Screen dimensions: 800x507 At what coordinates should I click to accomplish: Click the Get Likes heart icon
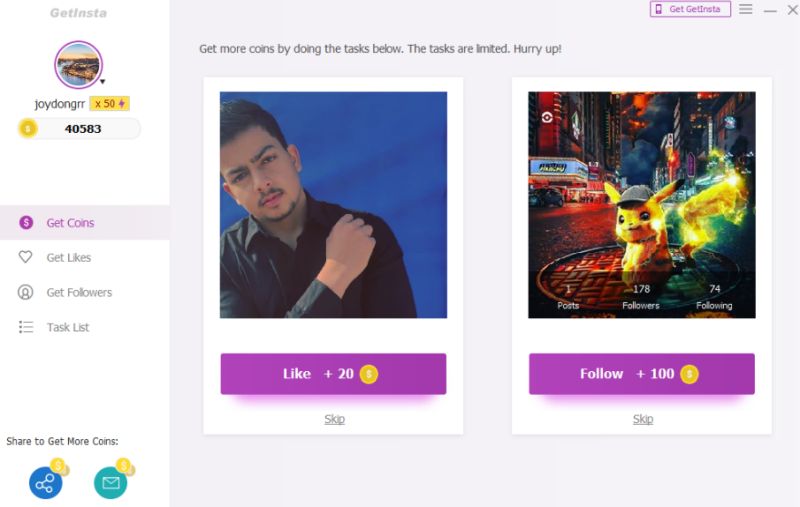pos(26,257)
